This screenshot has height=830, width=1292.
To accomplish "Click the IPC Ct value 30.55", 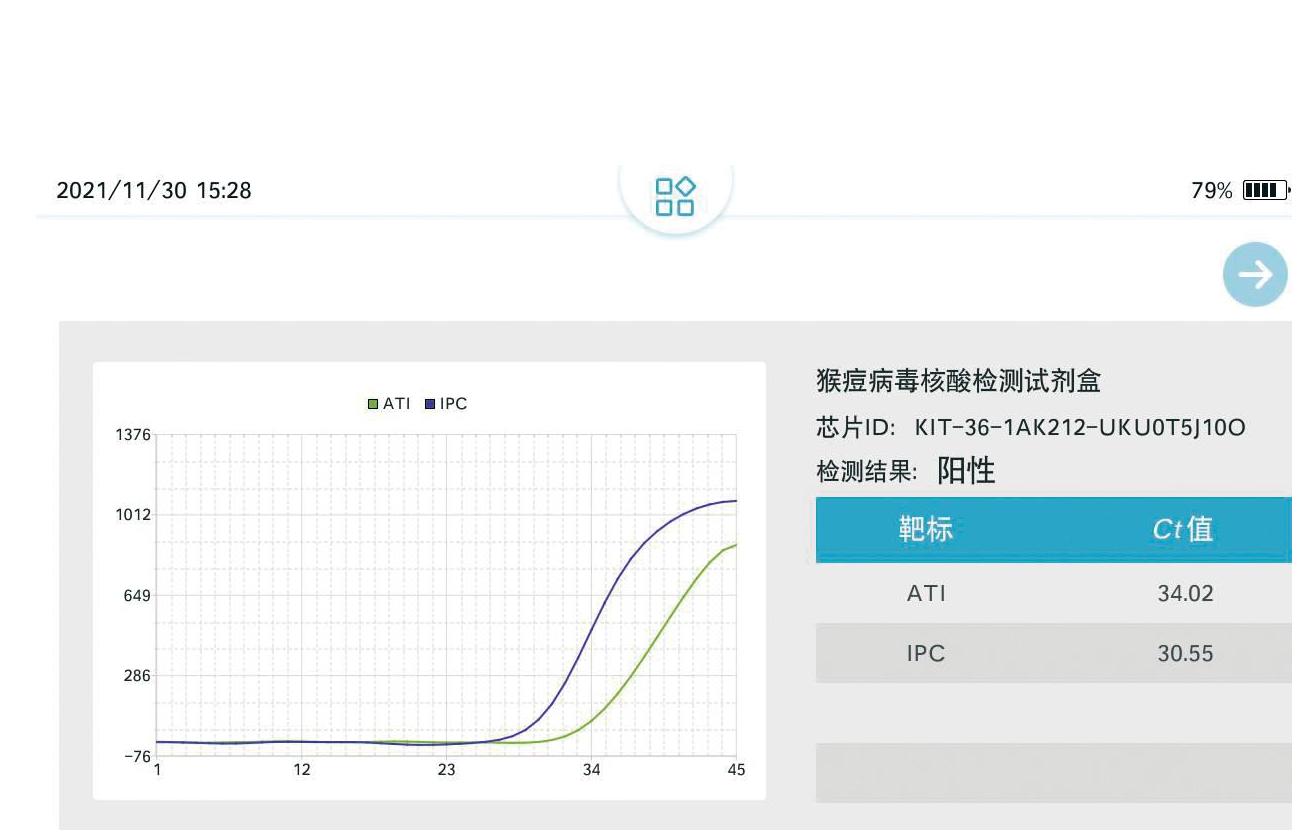I will pos(1185,653).
